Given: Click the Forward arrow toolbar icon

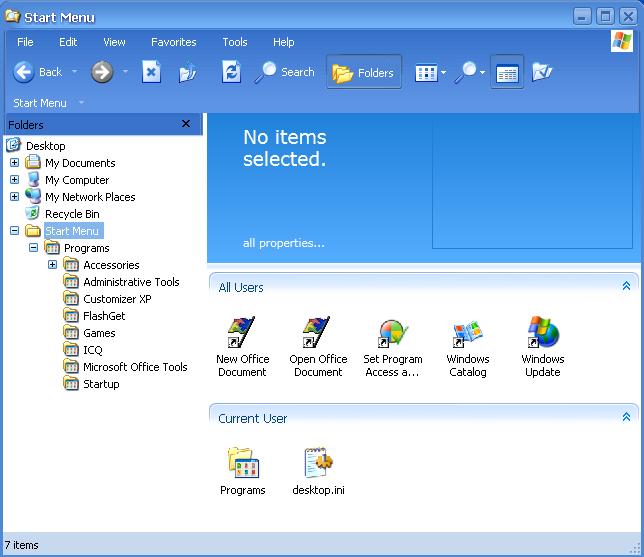Looking at the screenshot, I should pyautogui.click(x=102, y=72).
